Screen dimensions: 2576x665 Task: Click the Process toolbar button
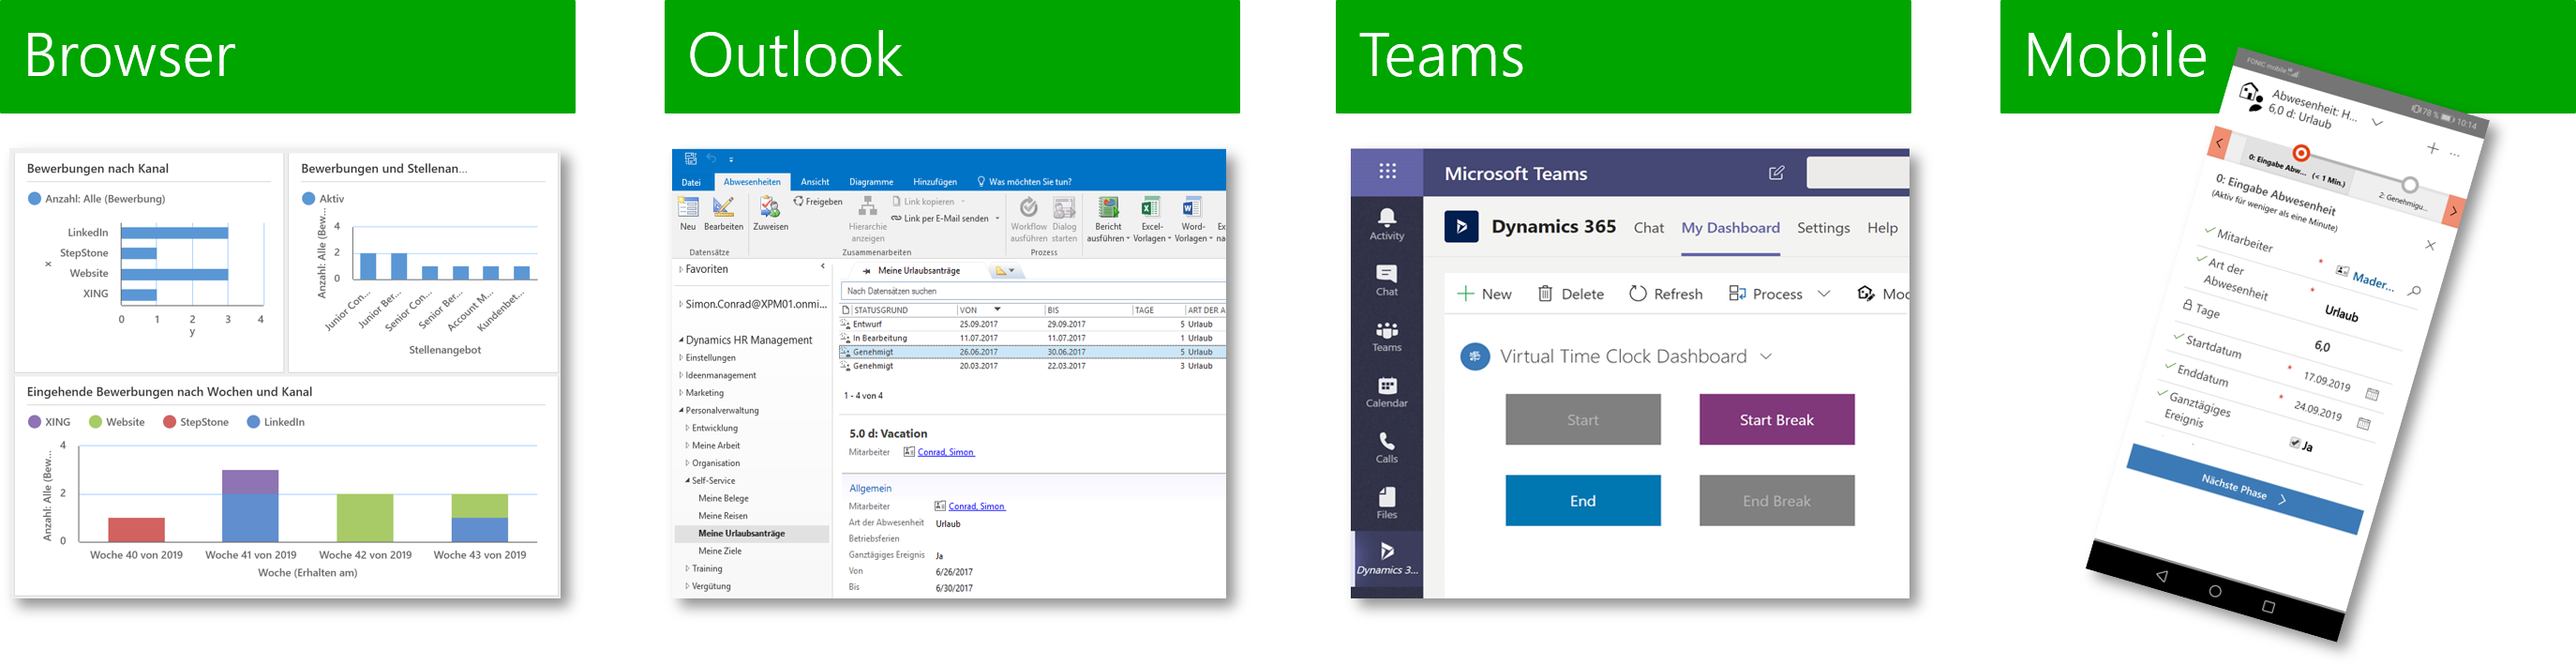point(1765,294)
